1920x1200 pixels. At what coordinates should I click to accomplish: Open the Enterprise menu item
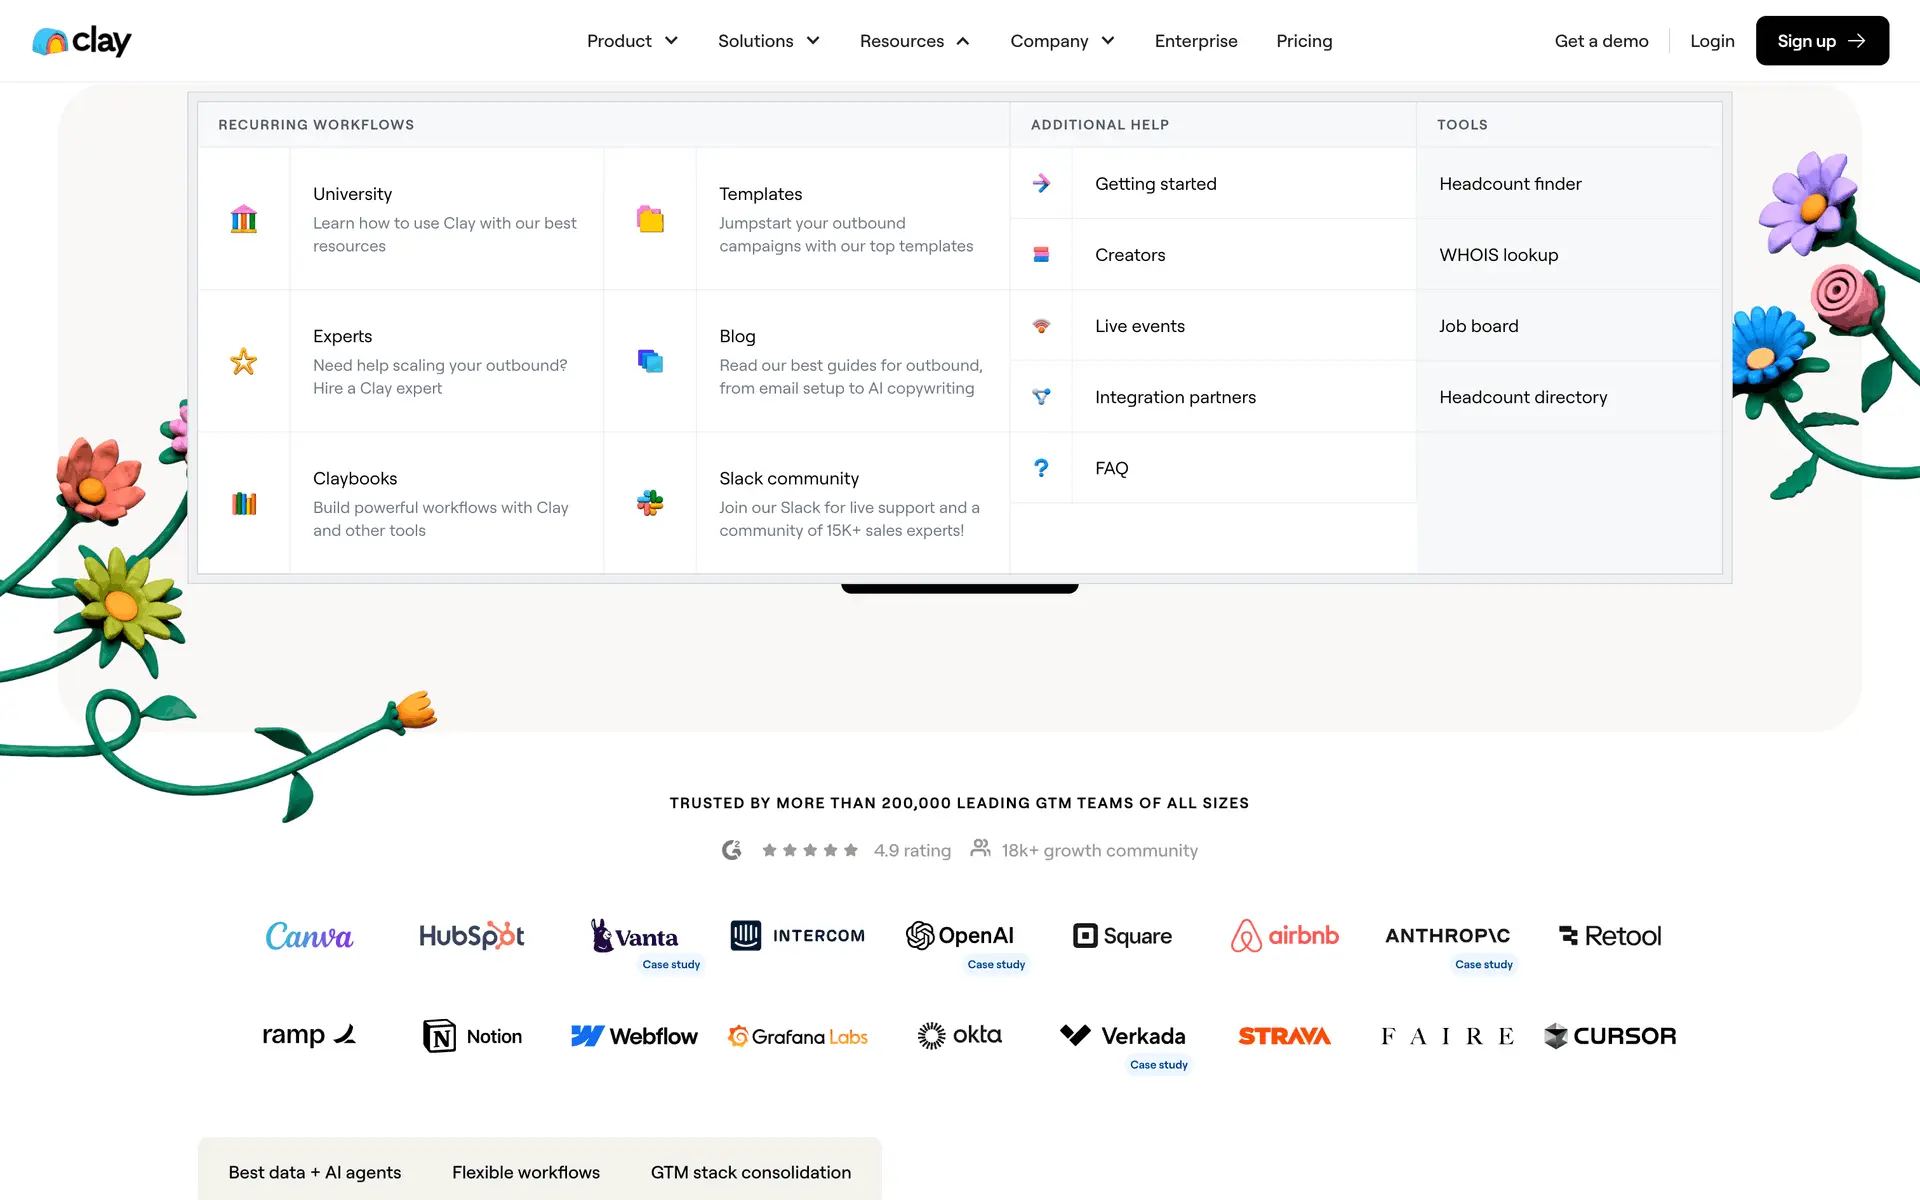coord(1196,41)
